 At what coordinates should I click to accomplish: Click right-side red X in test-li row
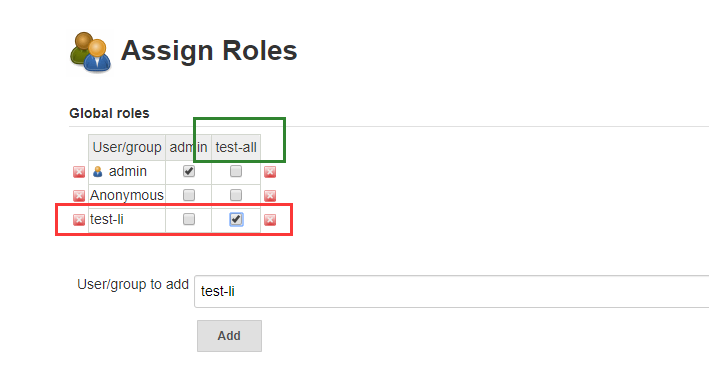270,220
